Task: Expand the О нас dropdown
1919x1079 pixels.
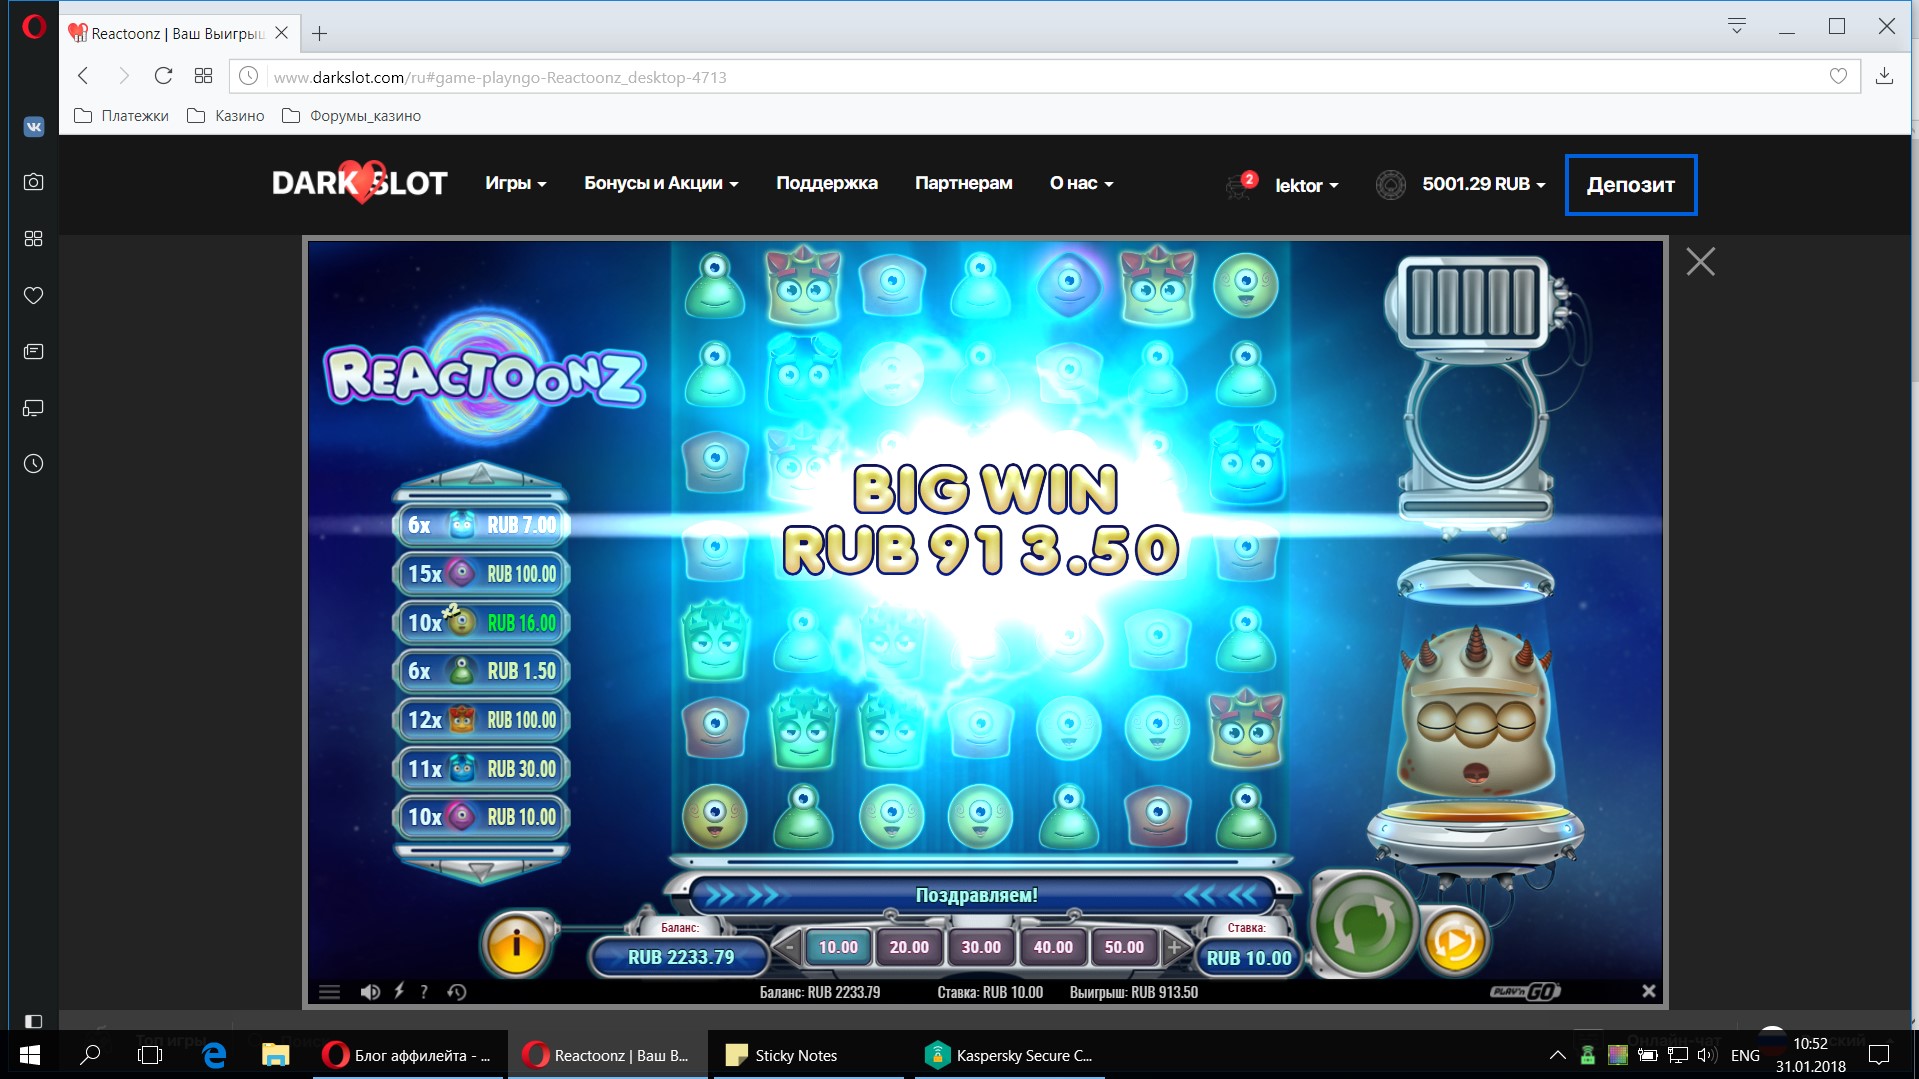Action: click(x=1081, y=183)
